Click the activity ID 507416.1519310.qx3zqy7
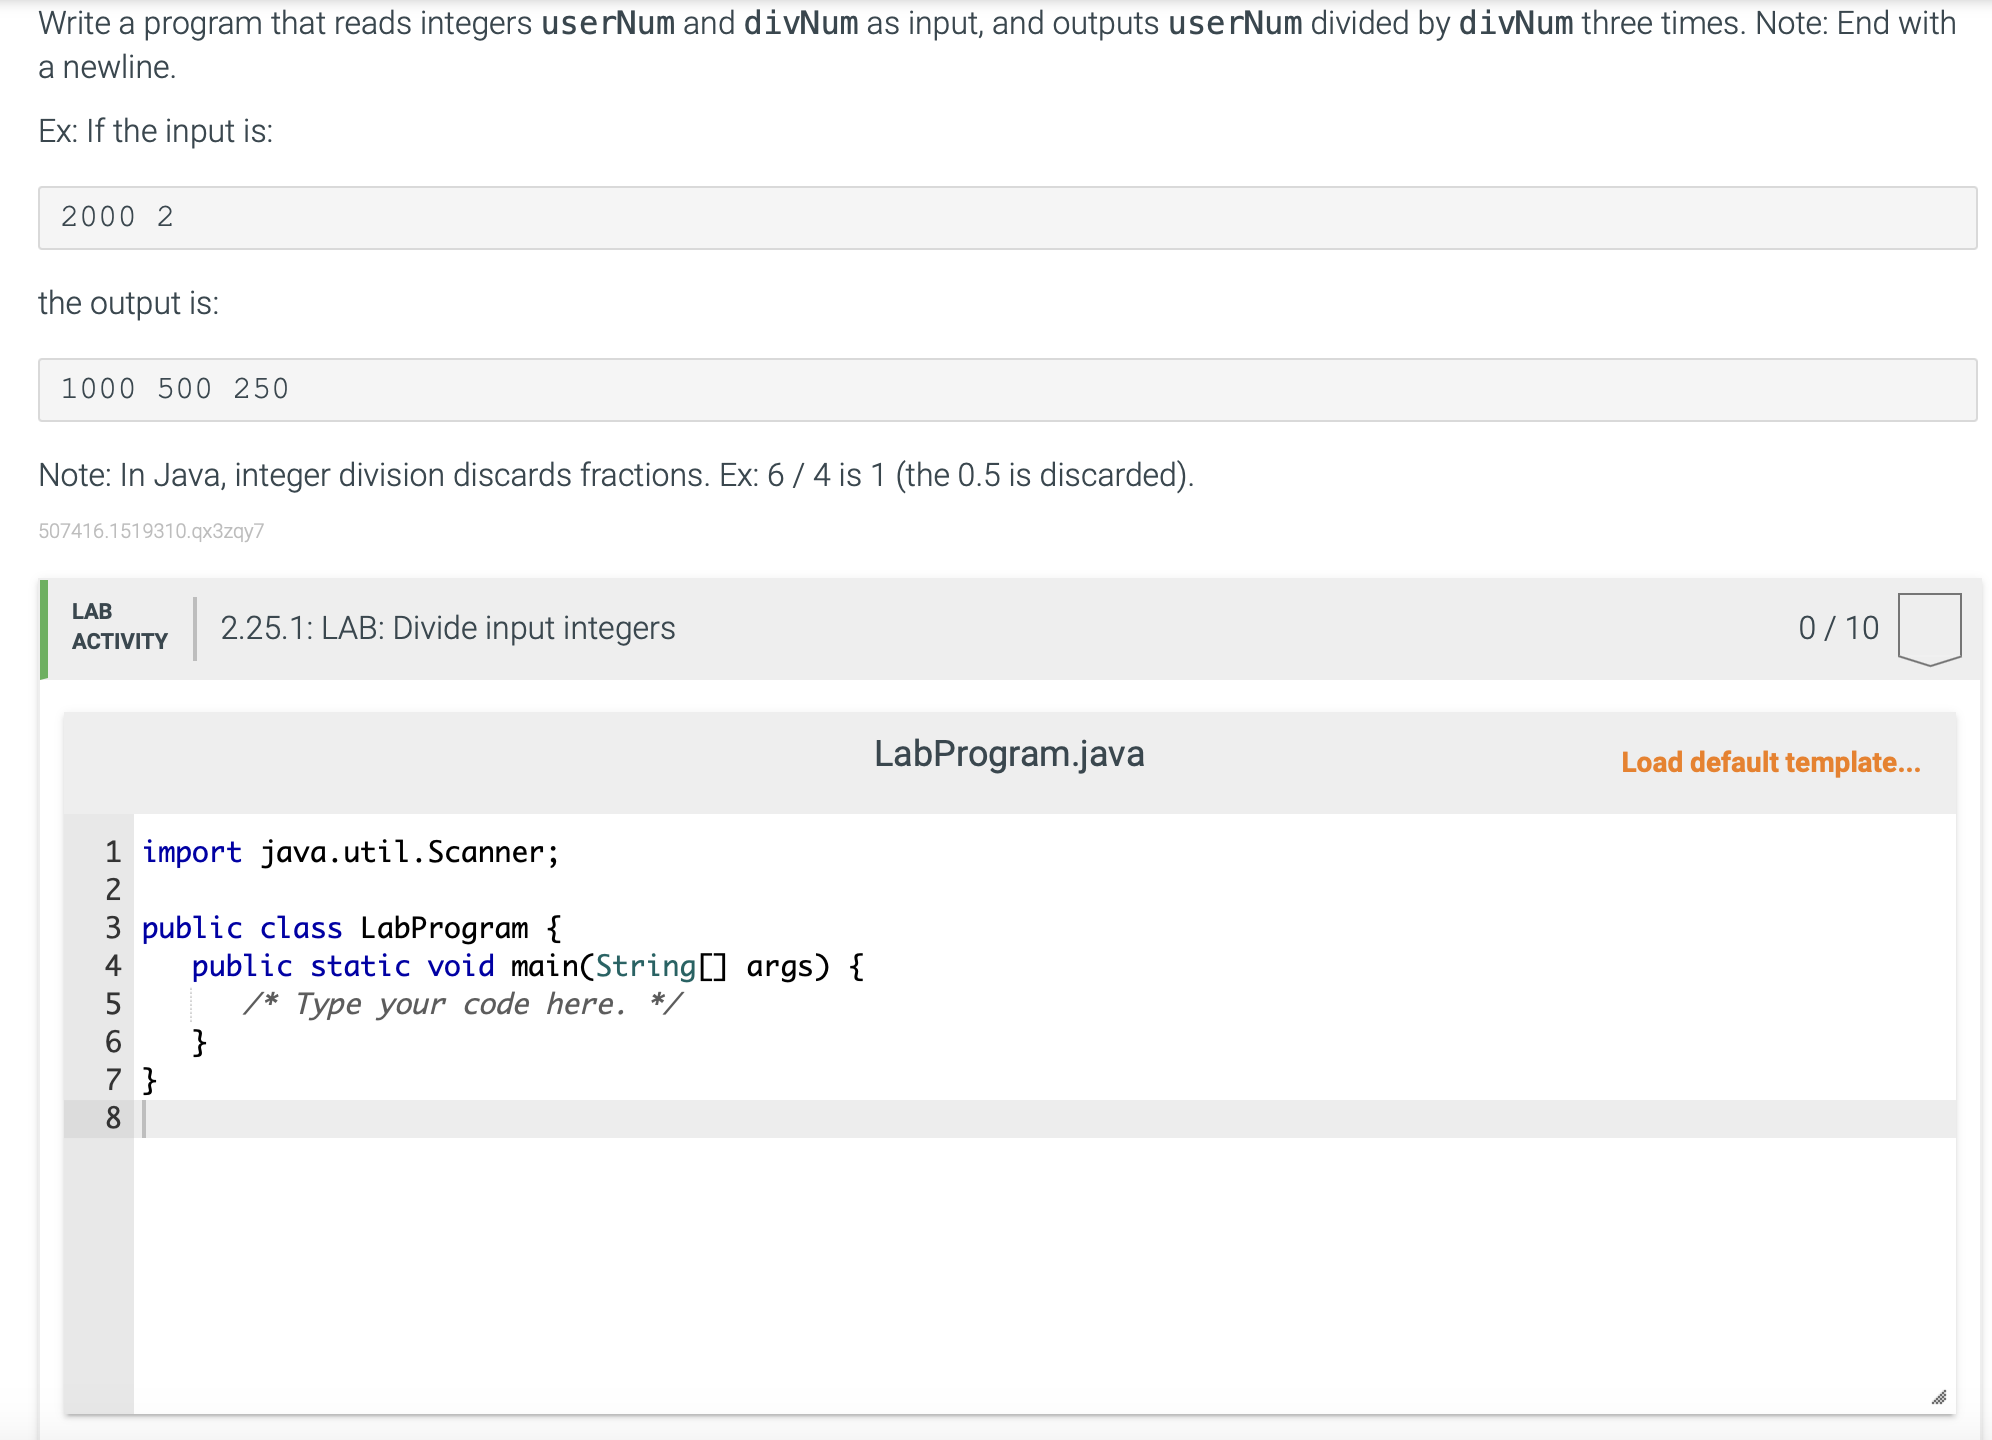The height and width of the screenshot is (1440, 1992). [151, 531]
